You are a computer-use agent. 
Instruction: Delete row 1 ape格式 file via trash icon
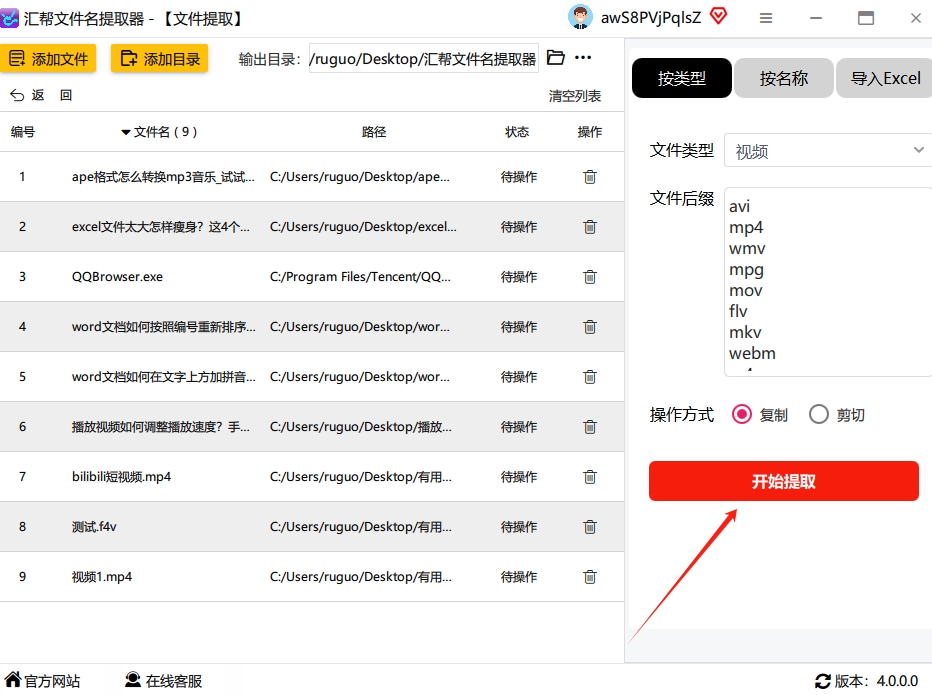590,177
